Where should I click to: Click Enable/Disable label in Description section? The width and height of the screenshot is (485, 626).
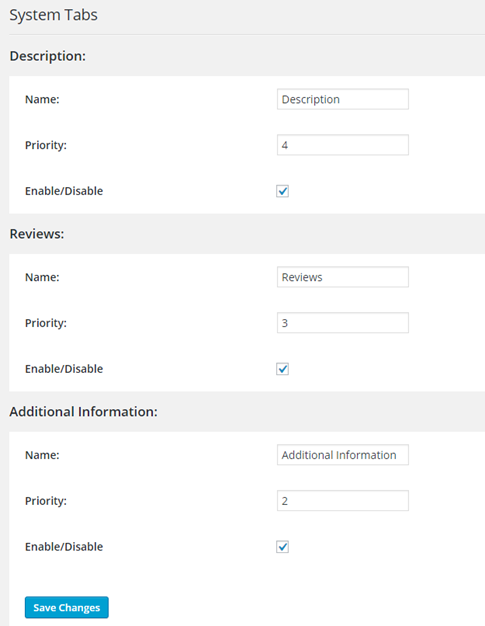[x=64, y=191]
